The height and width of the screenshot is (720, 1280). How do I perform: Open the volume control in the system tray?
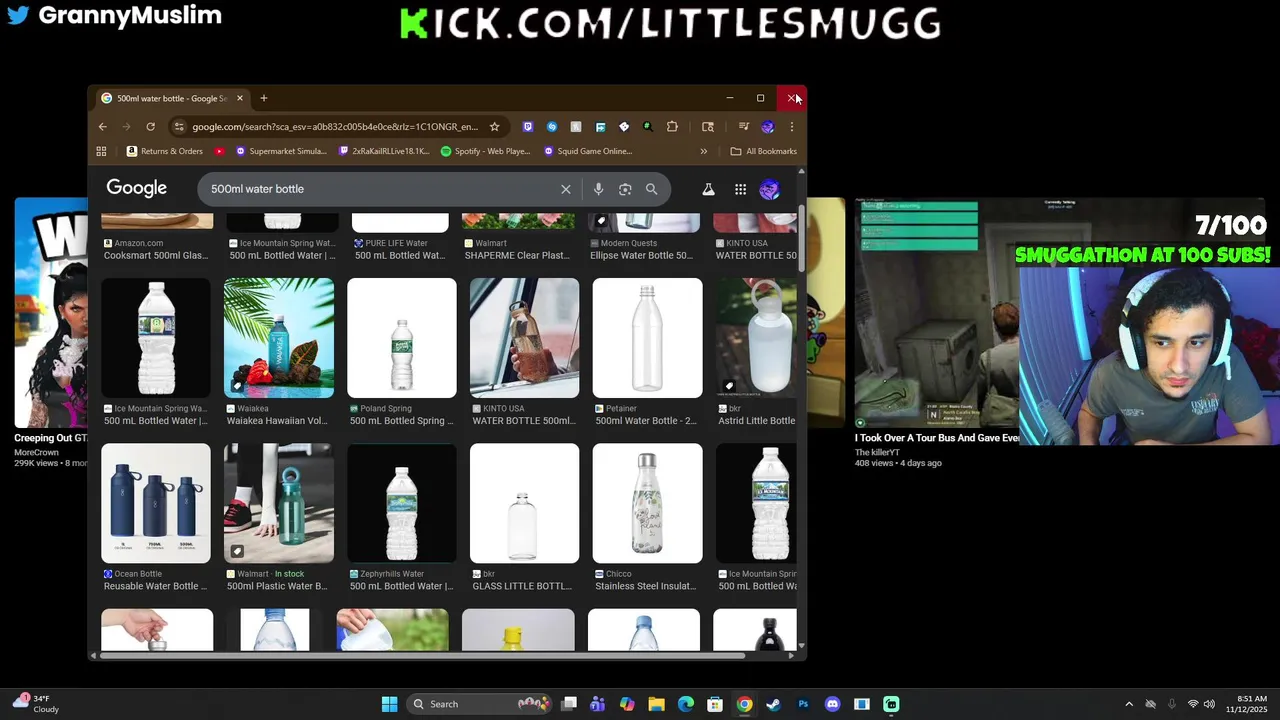[x=1210, y=704]
